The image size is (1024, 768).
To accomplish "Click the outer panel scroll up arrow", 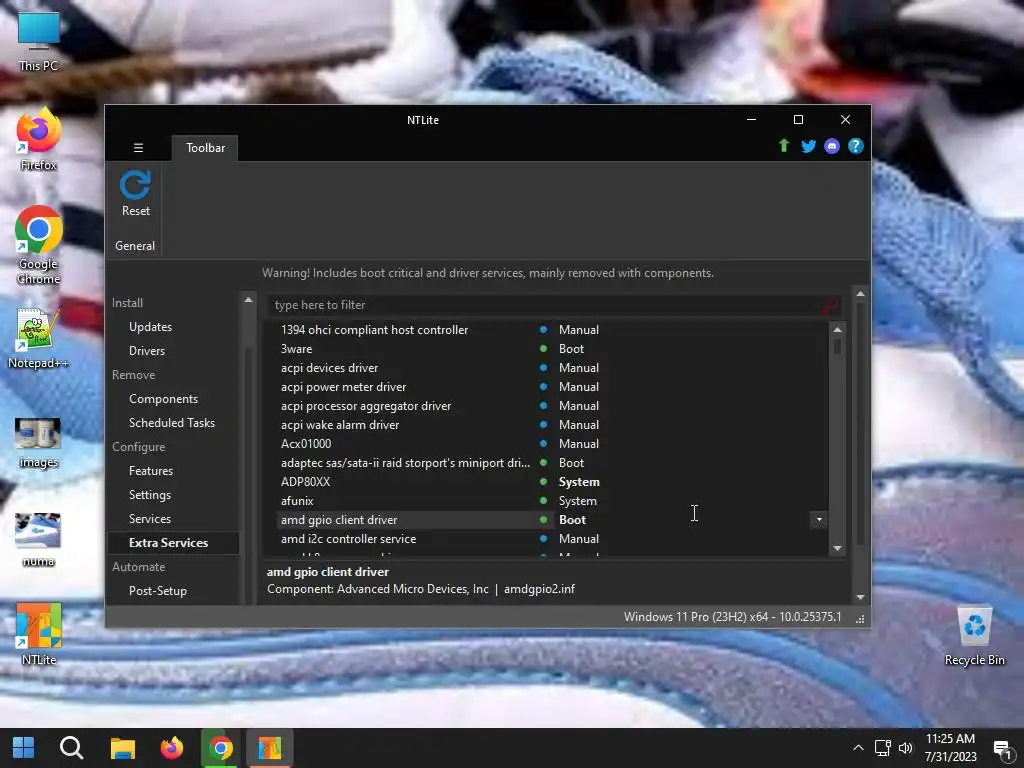I will tap(860, 295).
